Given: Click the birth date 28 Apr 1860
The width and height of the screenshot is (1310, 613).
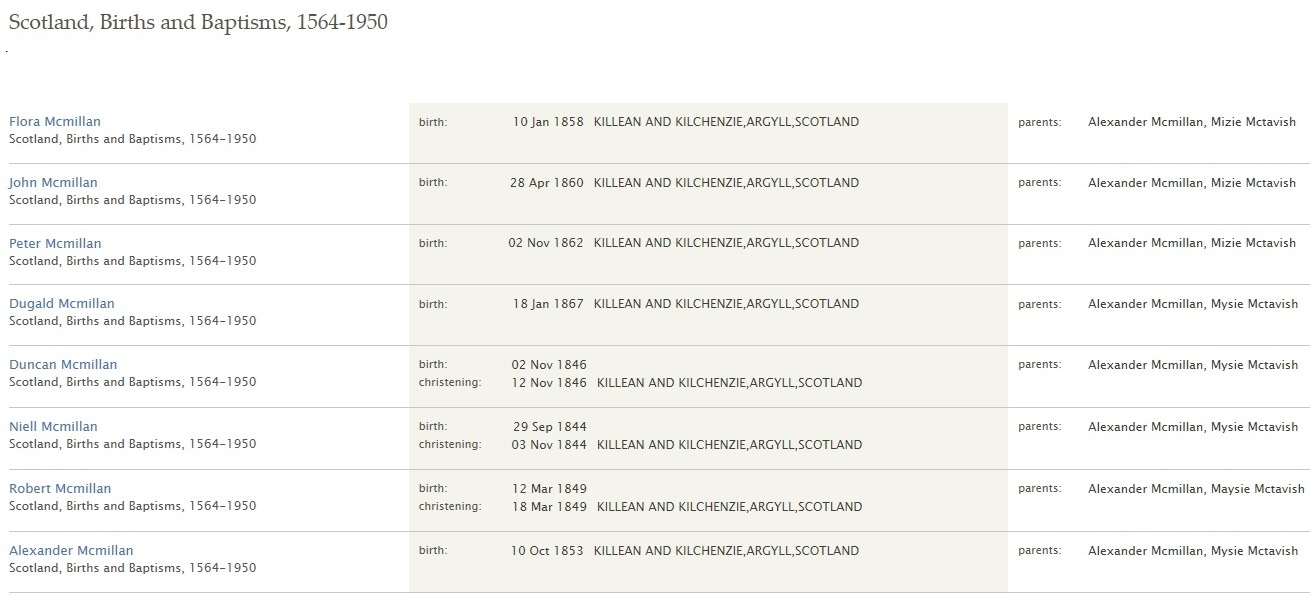Looking at the screenshot, I should [x=546, y=183].
